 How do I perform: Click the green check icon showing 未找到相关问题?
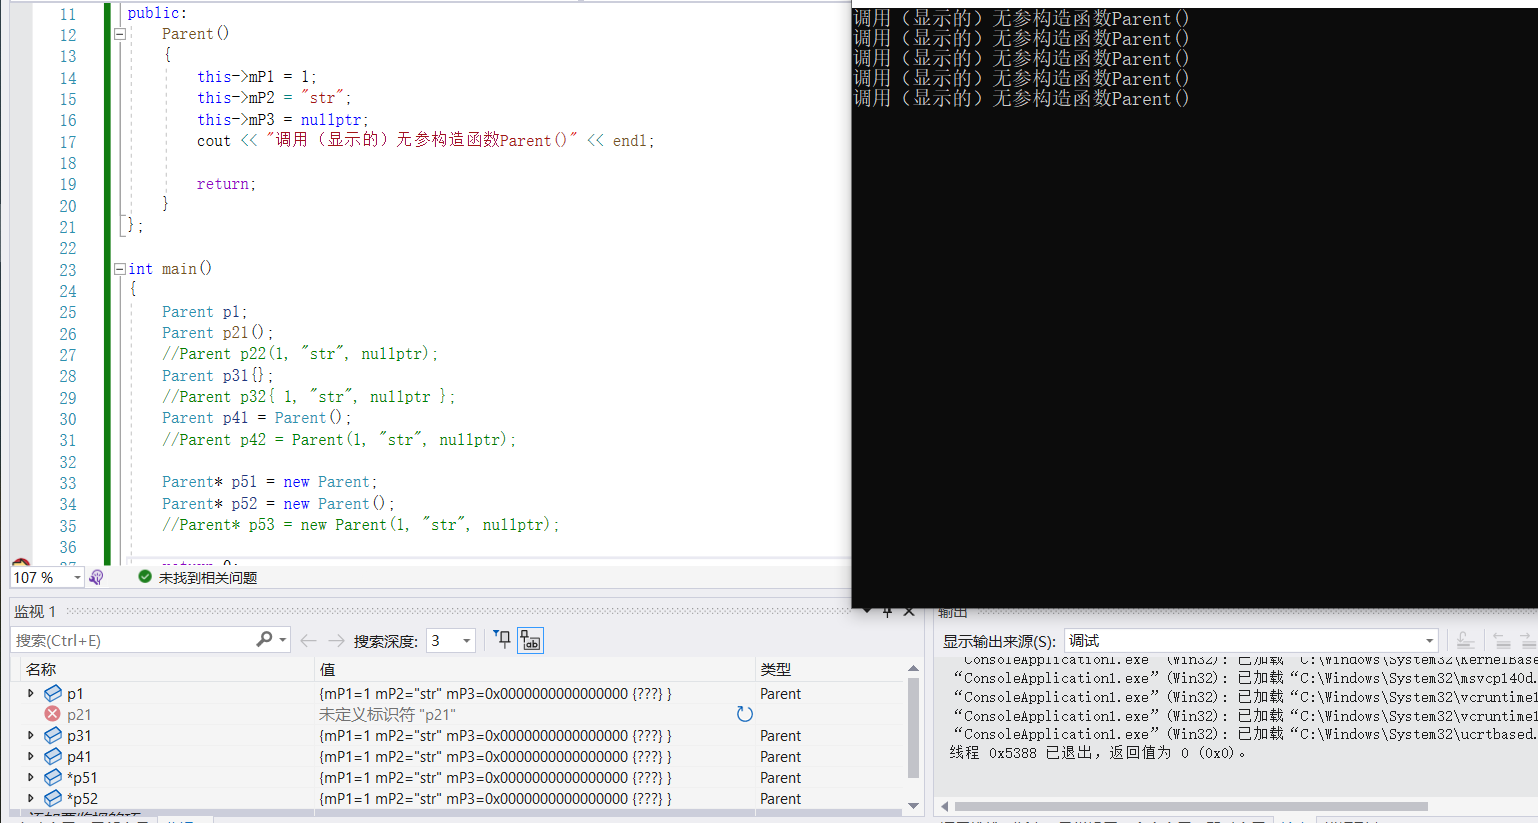pos(145,577)
